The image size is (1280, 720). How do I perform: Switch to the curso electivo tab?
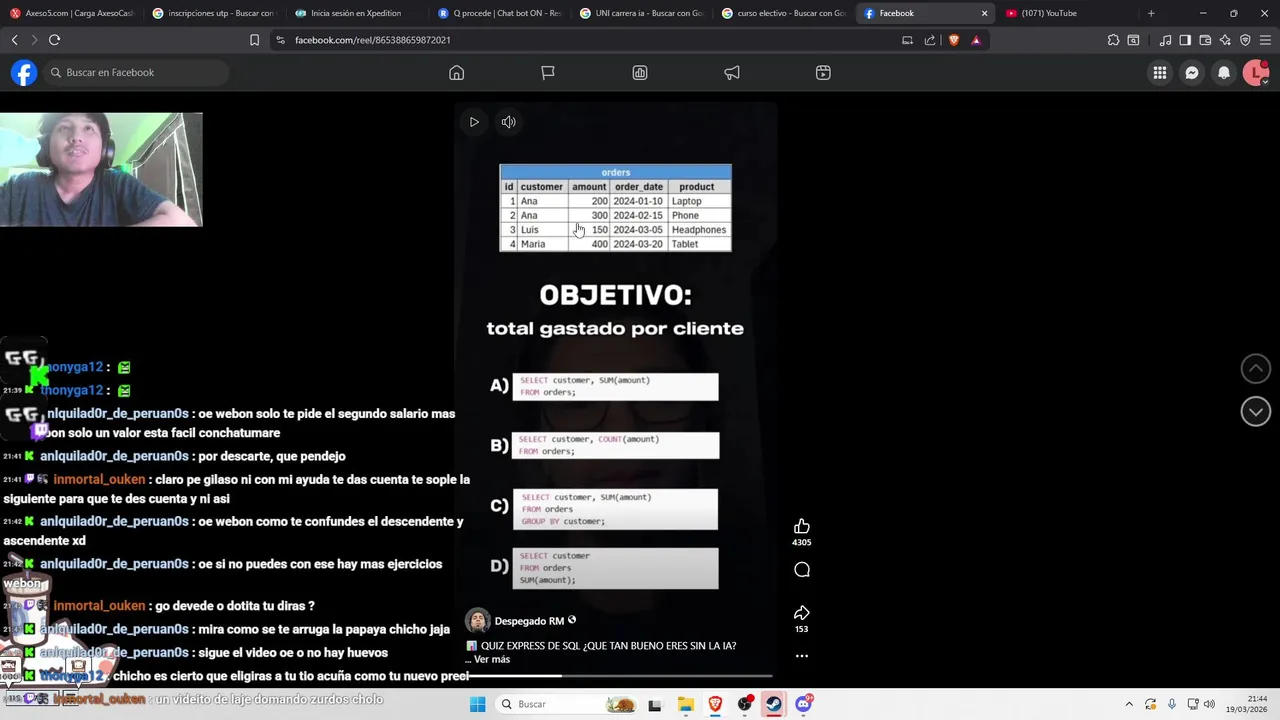tap(784, 13)
